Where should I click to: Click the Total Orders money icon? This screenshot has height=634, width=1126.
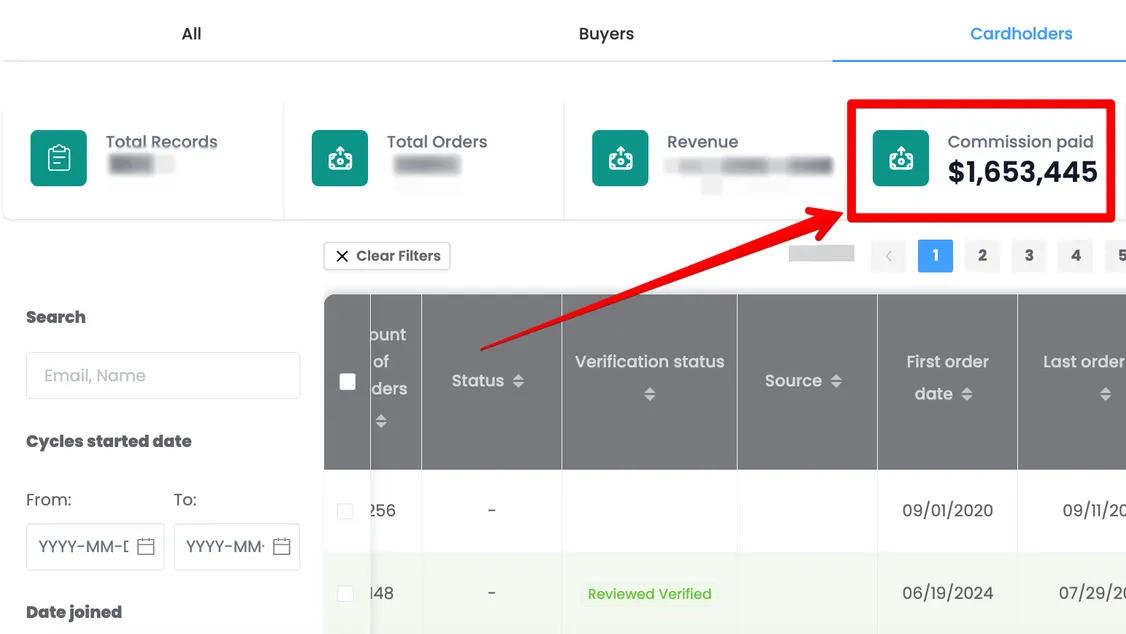point(340,158)
